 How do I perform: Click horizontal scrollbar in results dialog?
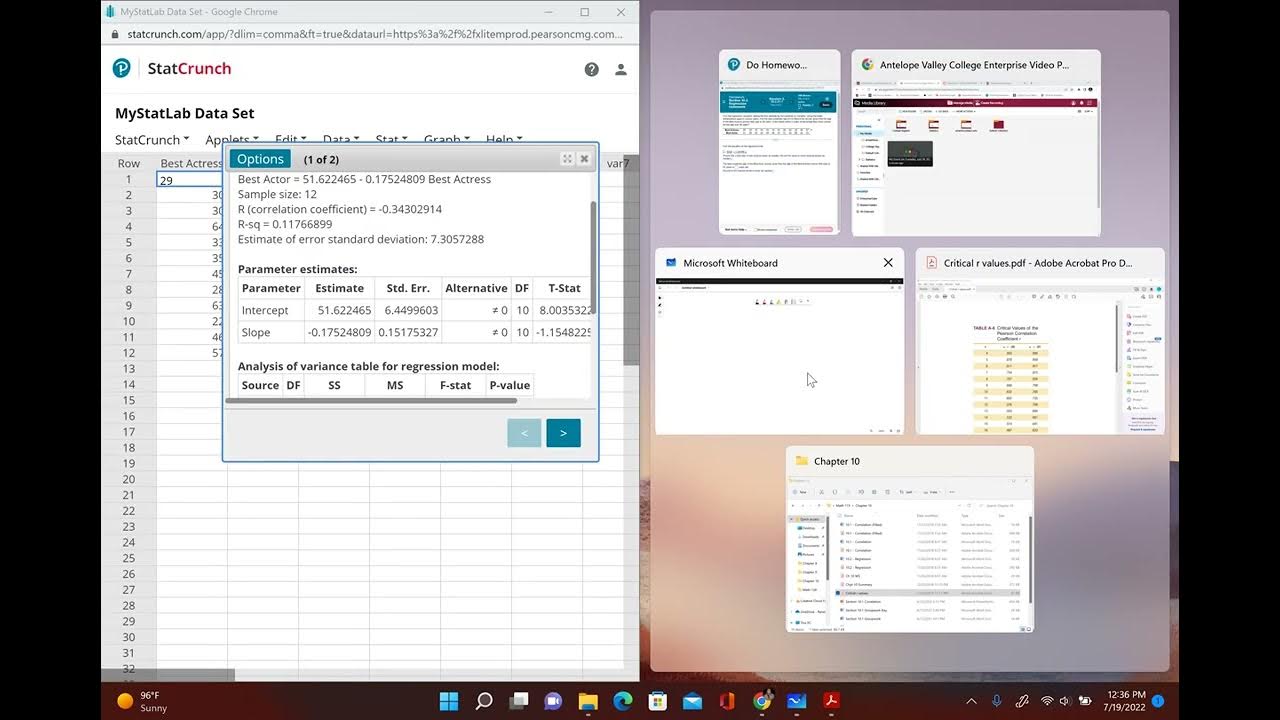[x=371, y=400]
